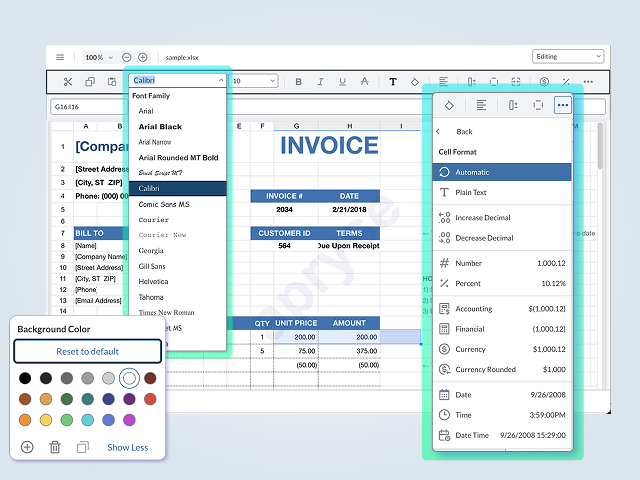Image resolution: width=640 pixels, height=480 pixels.
Task: Click the zoom in plus icon
Action: [x=142, y=57]
